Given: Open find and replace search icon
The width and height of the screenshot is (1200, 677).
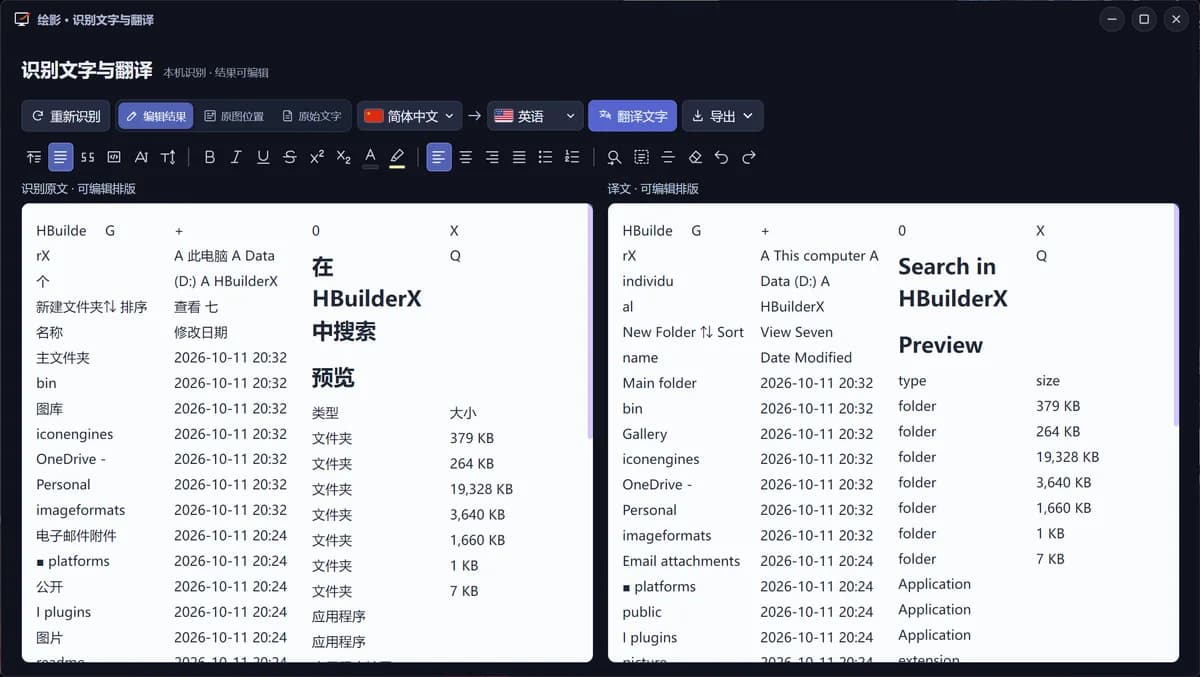Looking at the screenshot, I should 614,157.
